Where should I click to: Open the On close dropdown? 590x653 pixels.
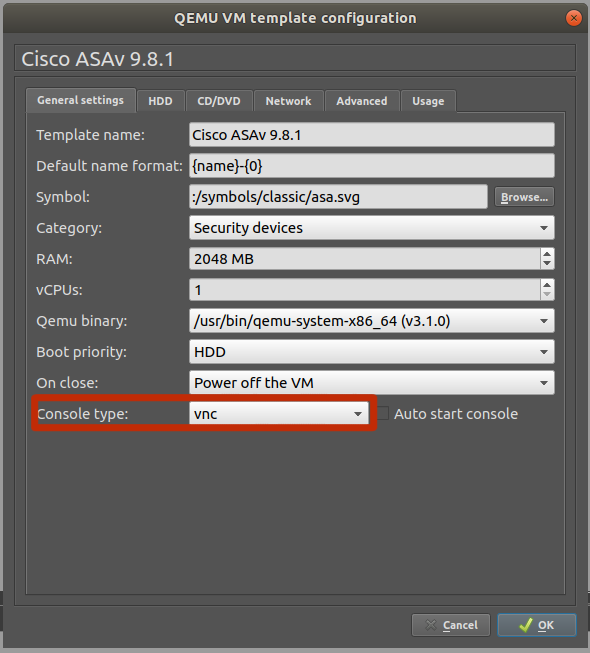coord(371,383)
